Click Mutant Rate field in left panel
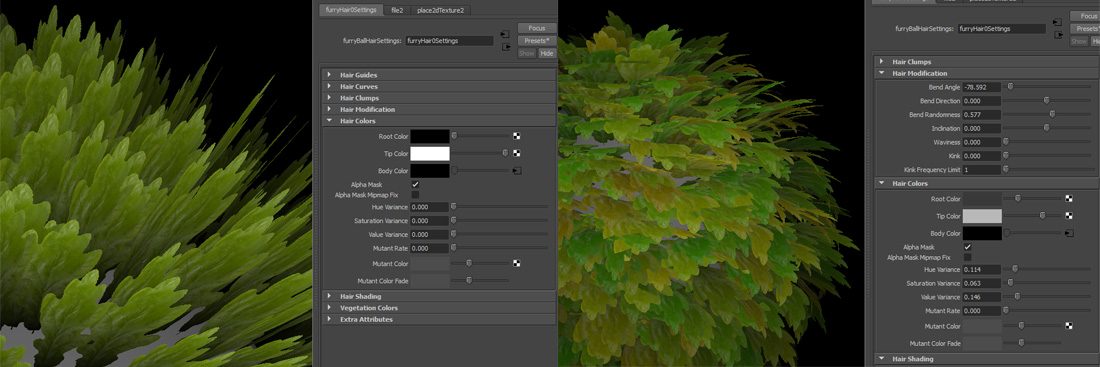1100x367 pixels. coord(429,248)
